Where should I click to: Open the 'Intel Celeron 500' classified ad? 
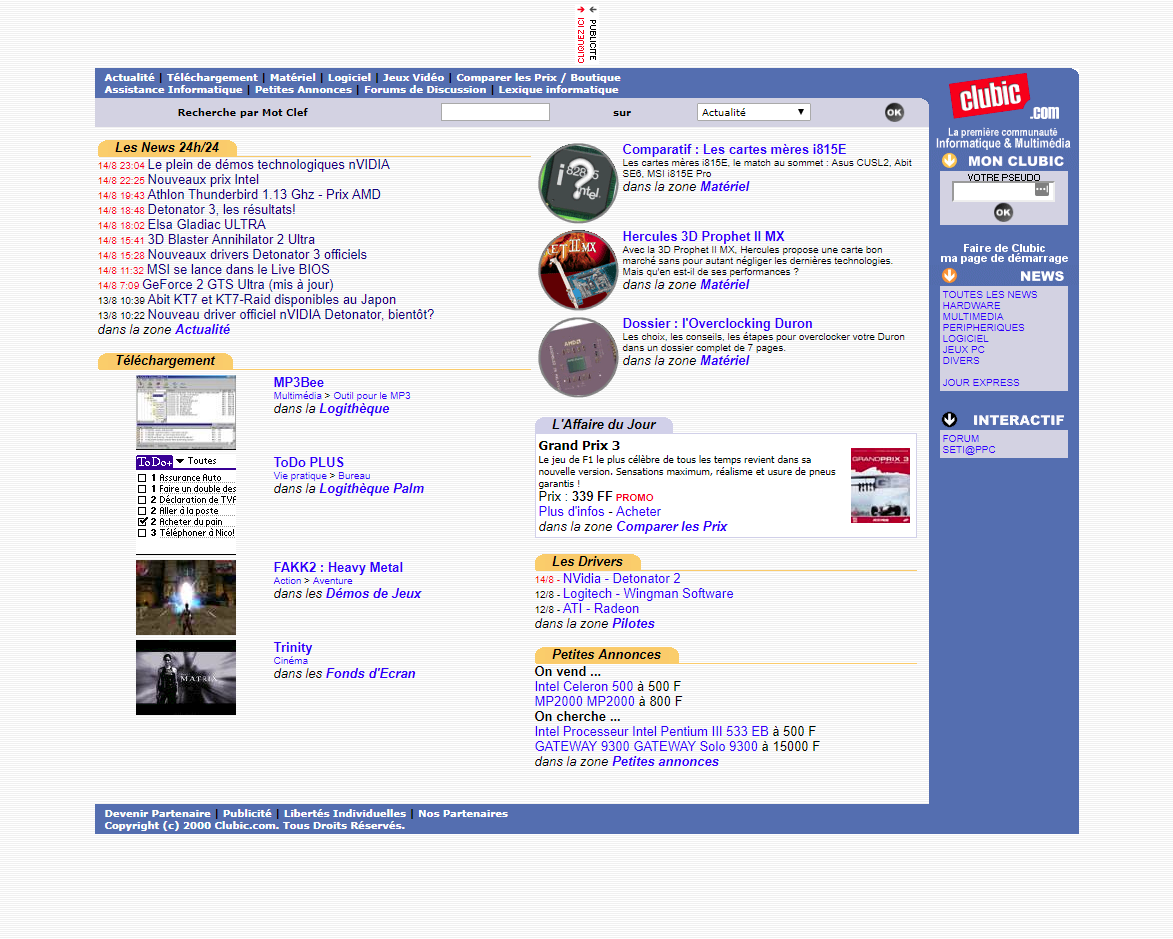[x=584, y=686]
